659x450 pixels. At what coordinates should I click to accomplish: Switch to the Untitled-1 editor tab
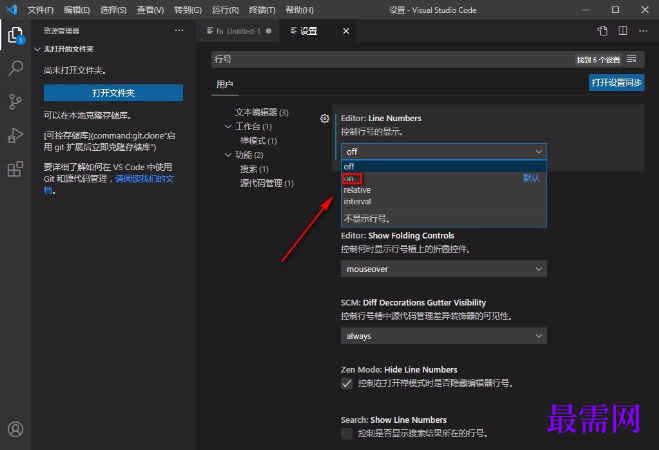pos(238,31)
